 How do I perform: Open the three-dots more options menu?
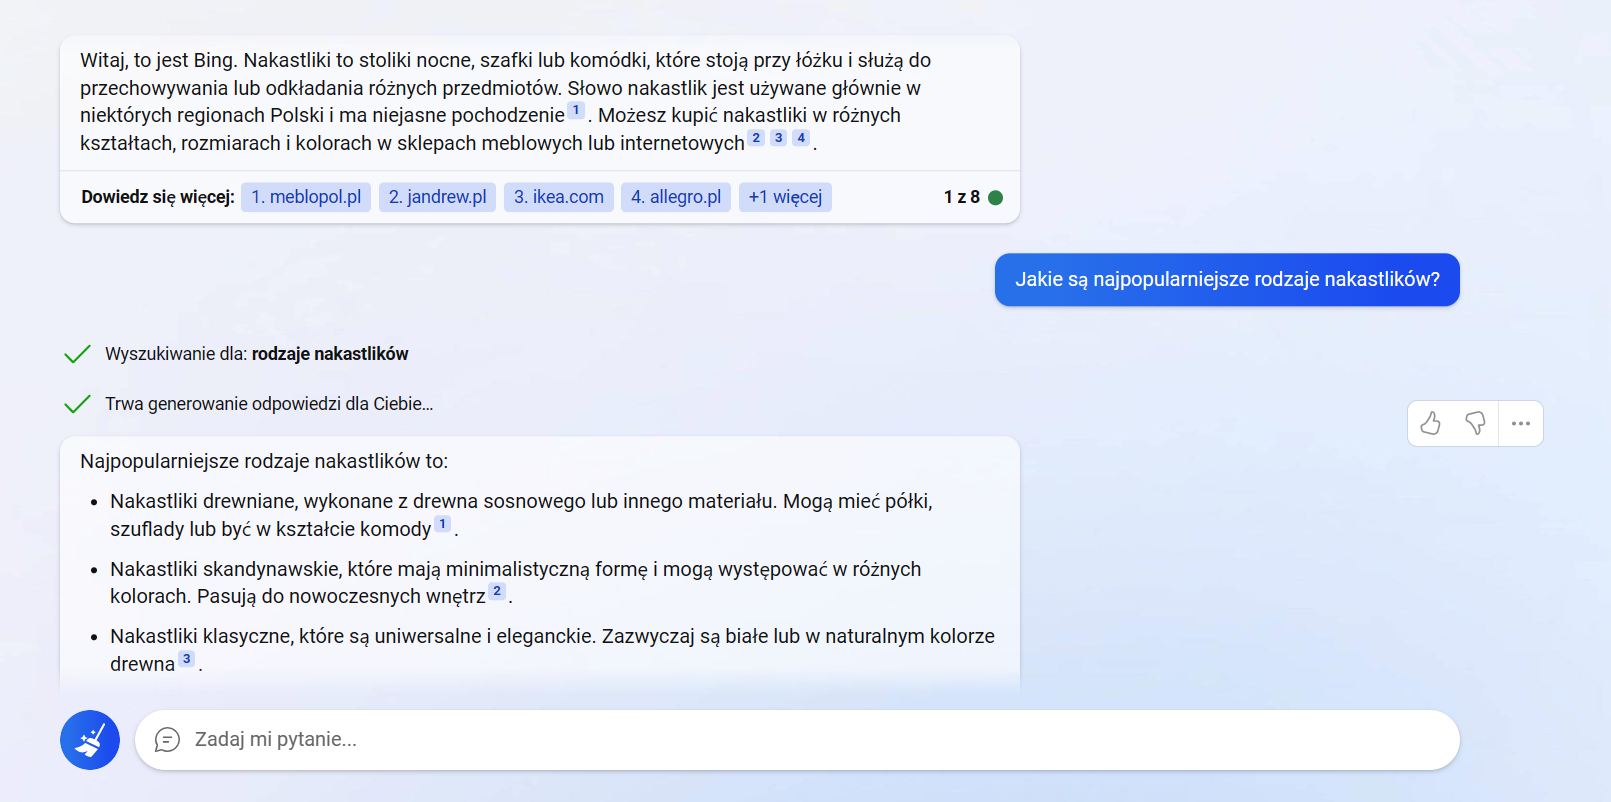coord(1521,424)
